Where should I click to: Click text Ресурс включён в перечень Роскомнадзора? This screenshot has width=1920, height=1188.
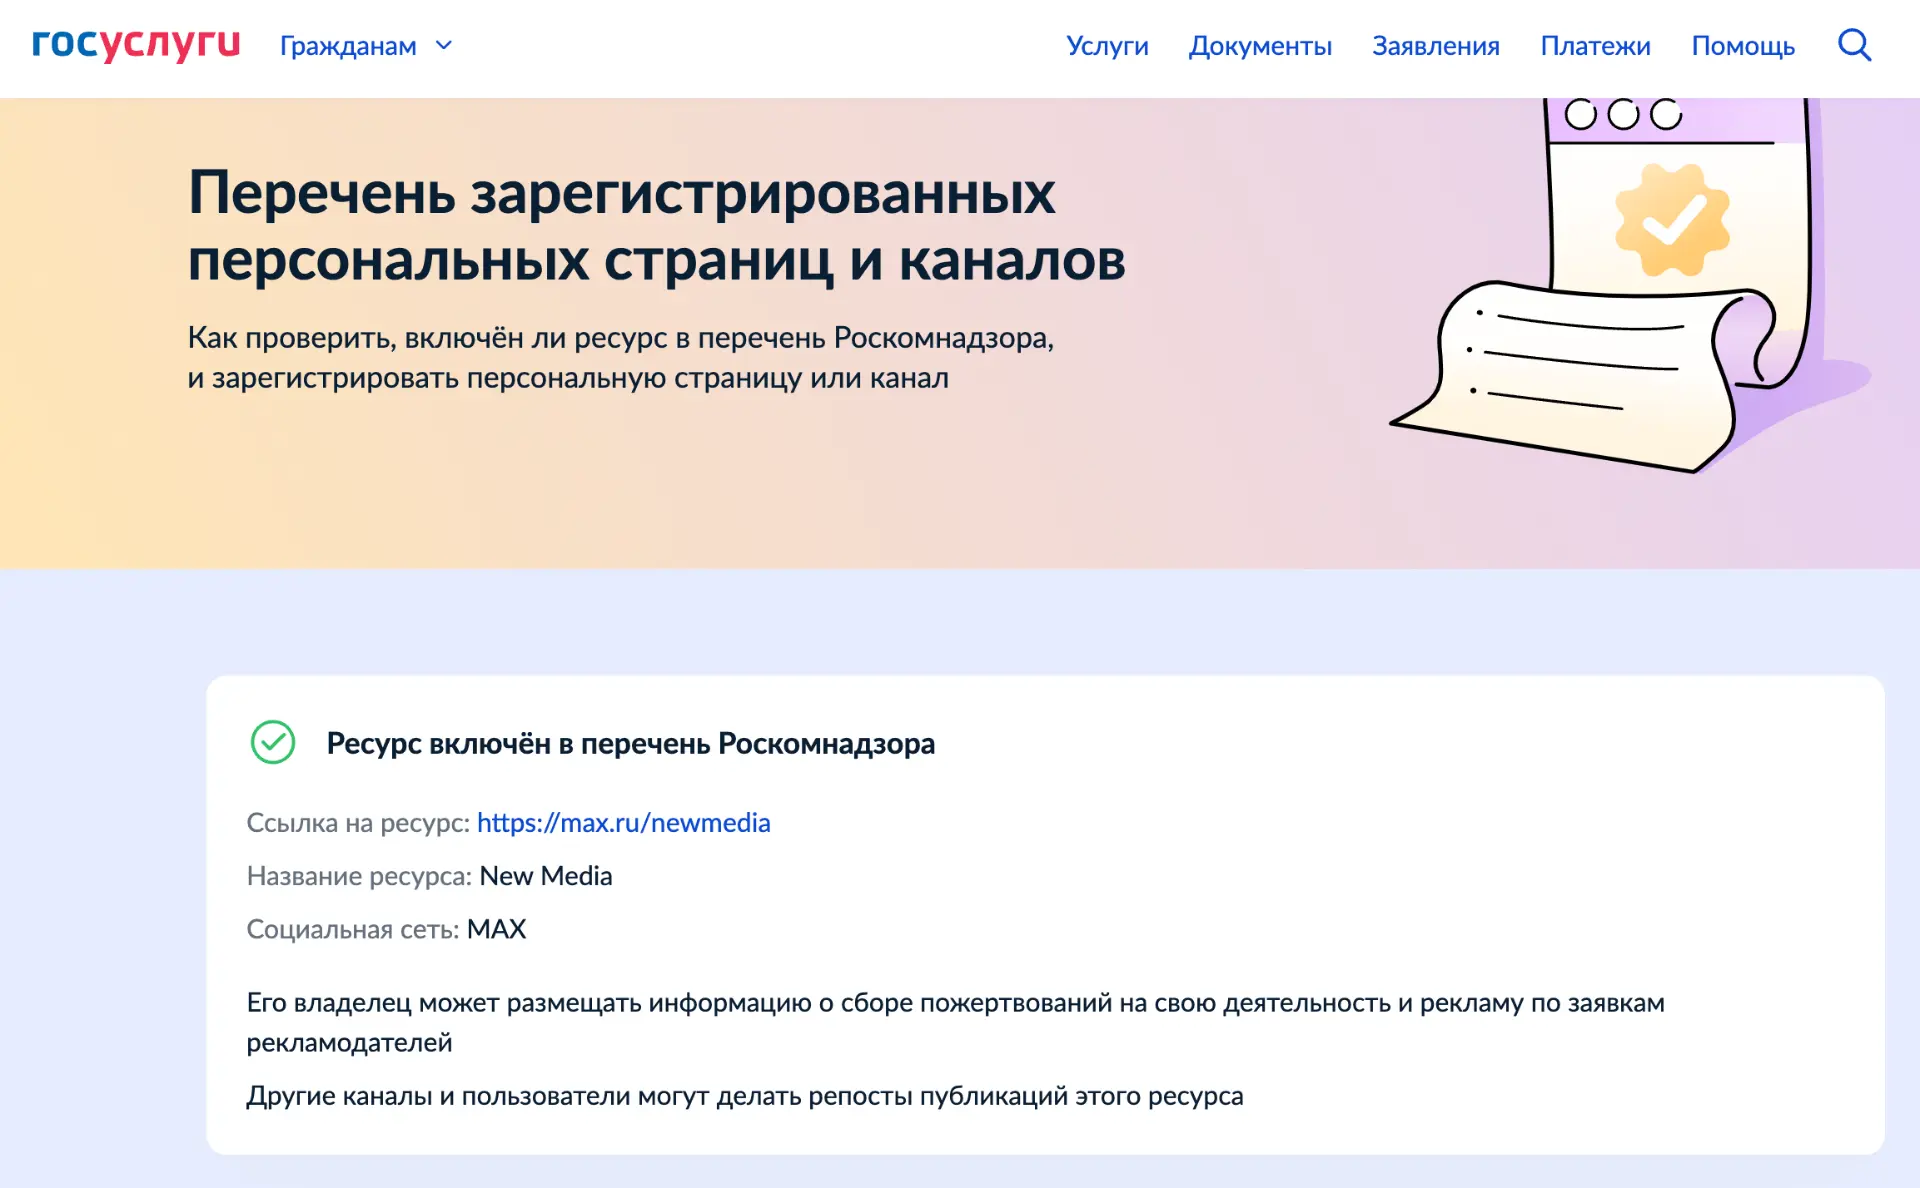click(x=631, y=744)
